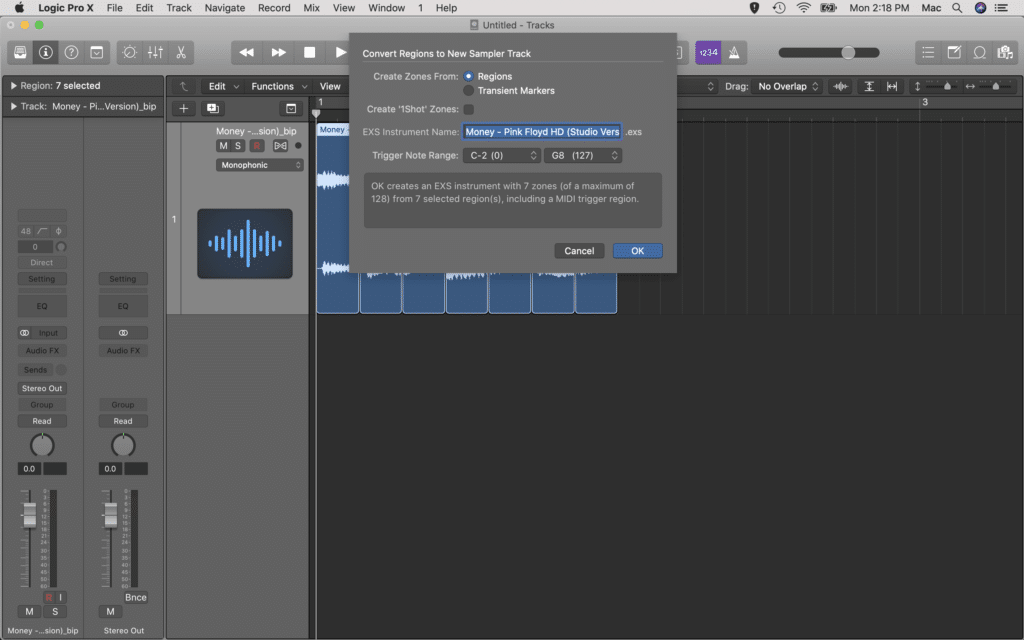Expand the Track inspector disclosure triangle
The height and width of the screenshot is (640, 1024).
(x=13, y=106)
